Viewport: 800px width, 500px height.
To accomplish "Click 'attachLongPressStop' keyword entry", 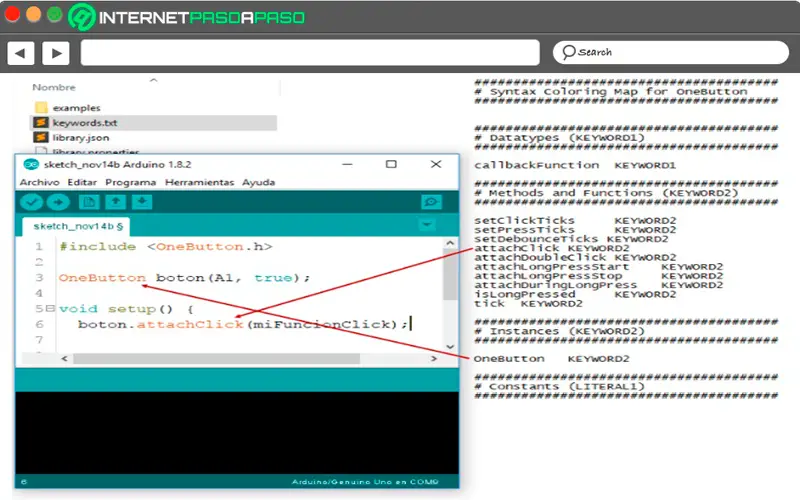I will click(x=548, y=276).
